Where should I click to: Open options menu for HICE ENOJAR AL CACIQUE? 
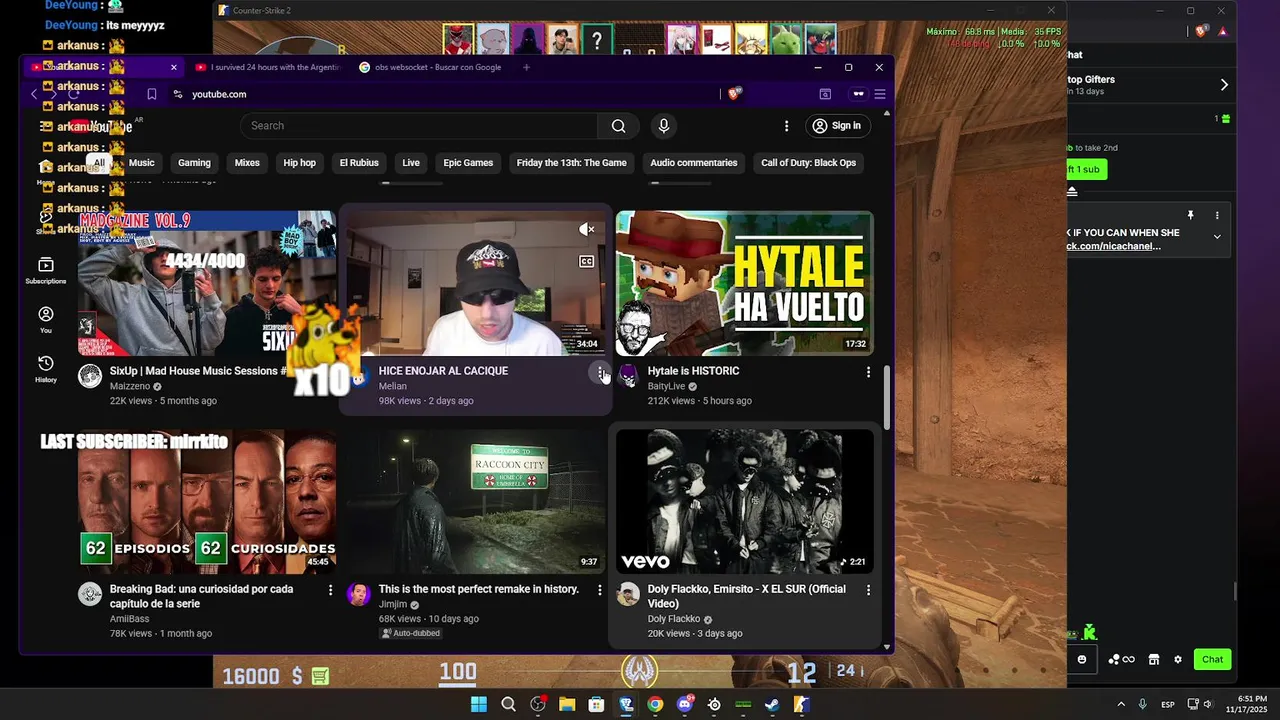pyautogui.click(x=600, y=372)
